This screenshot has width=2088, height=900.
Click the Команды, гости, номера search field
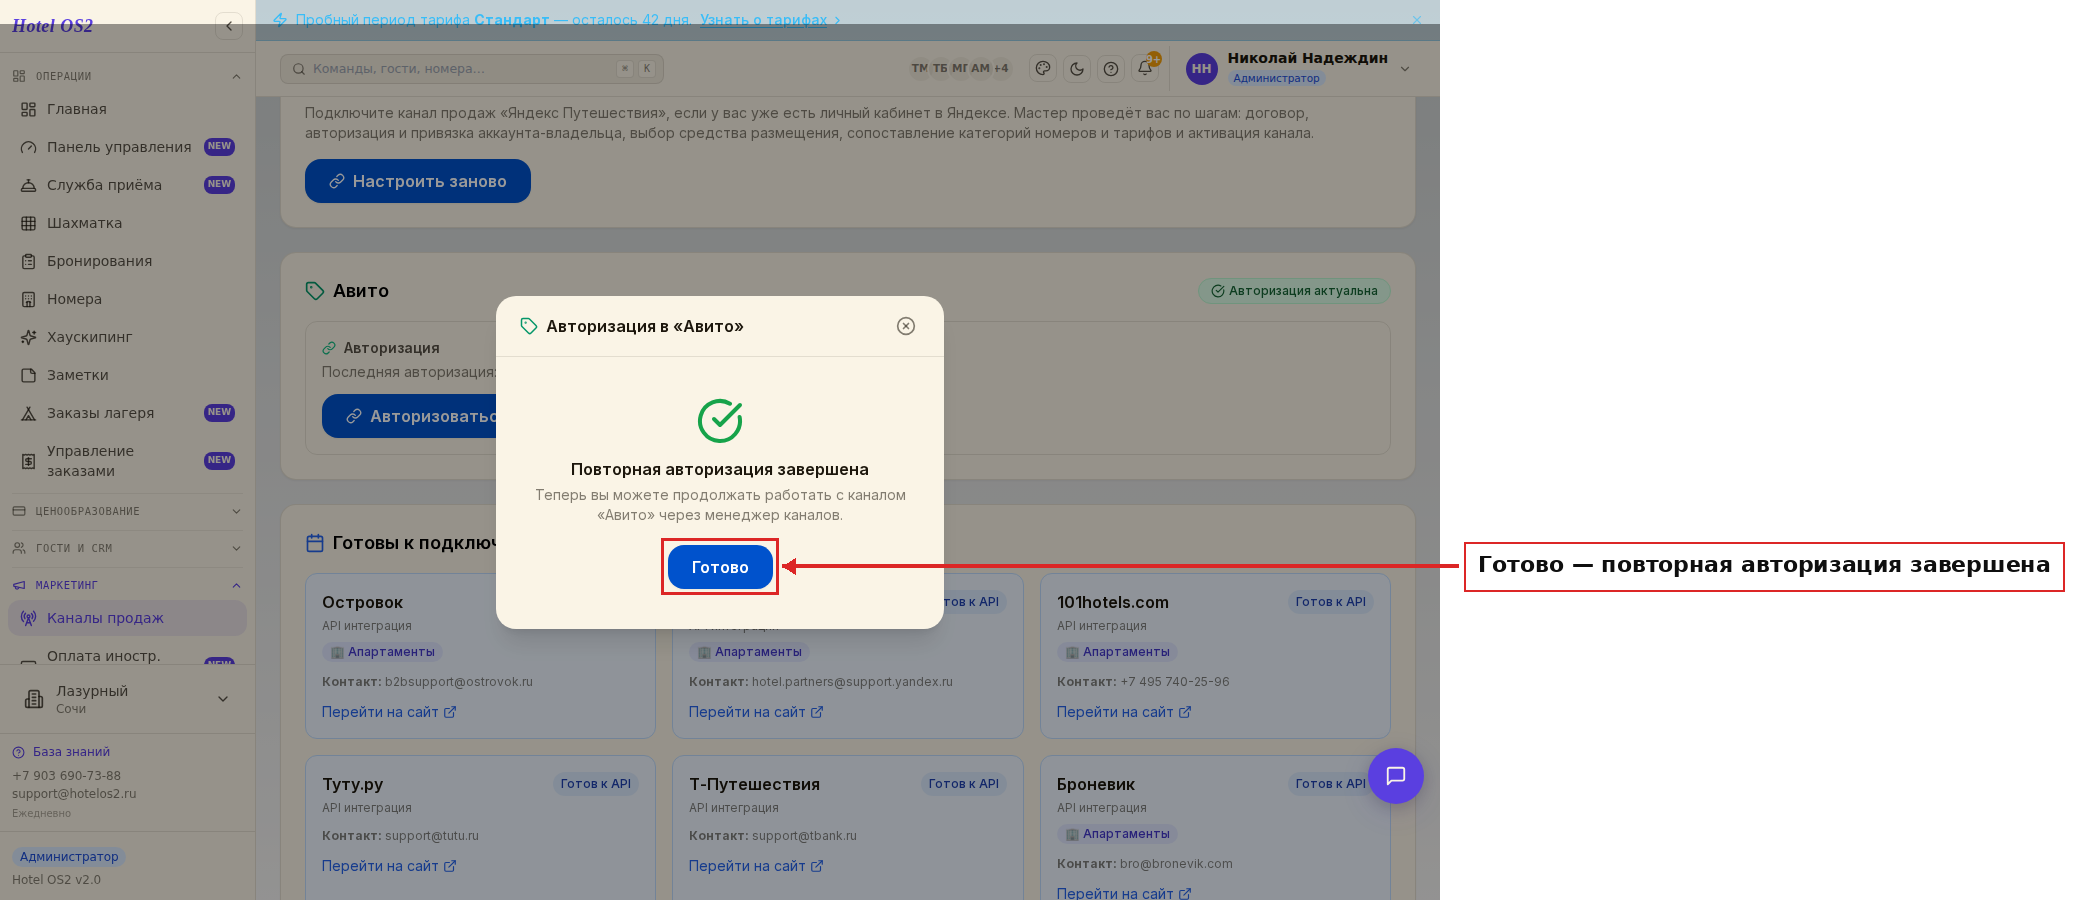point(471,69)
